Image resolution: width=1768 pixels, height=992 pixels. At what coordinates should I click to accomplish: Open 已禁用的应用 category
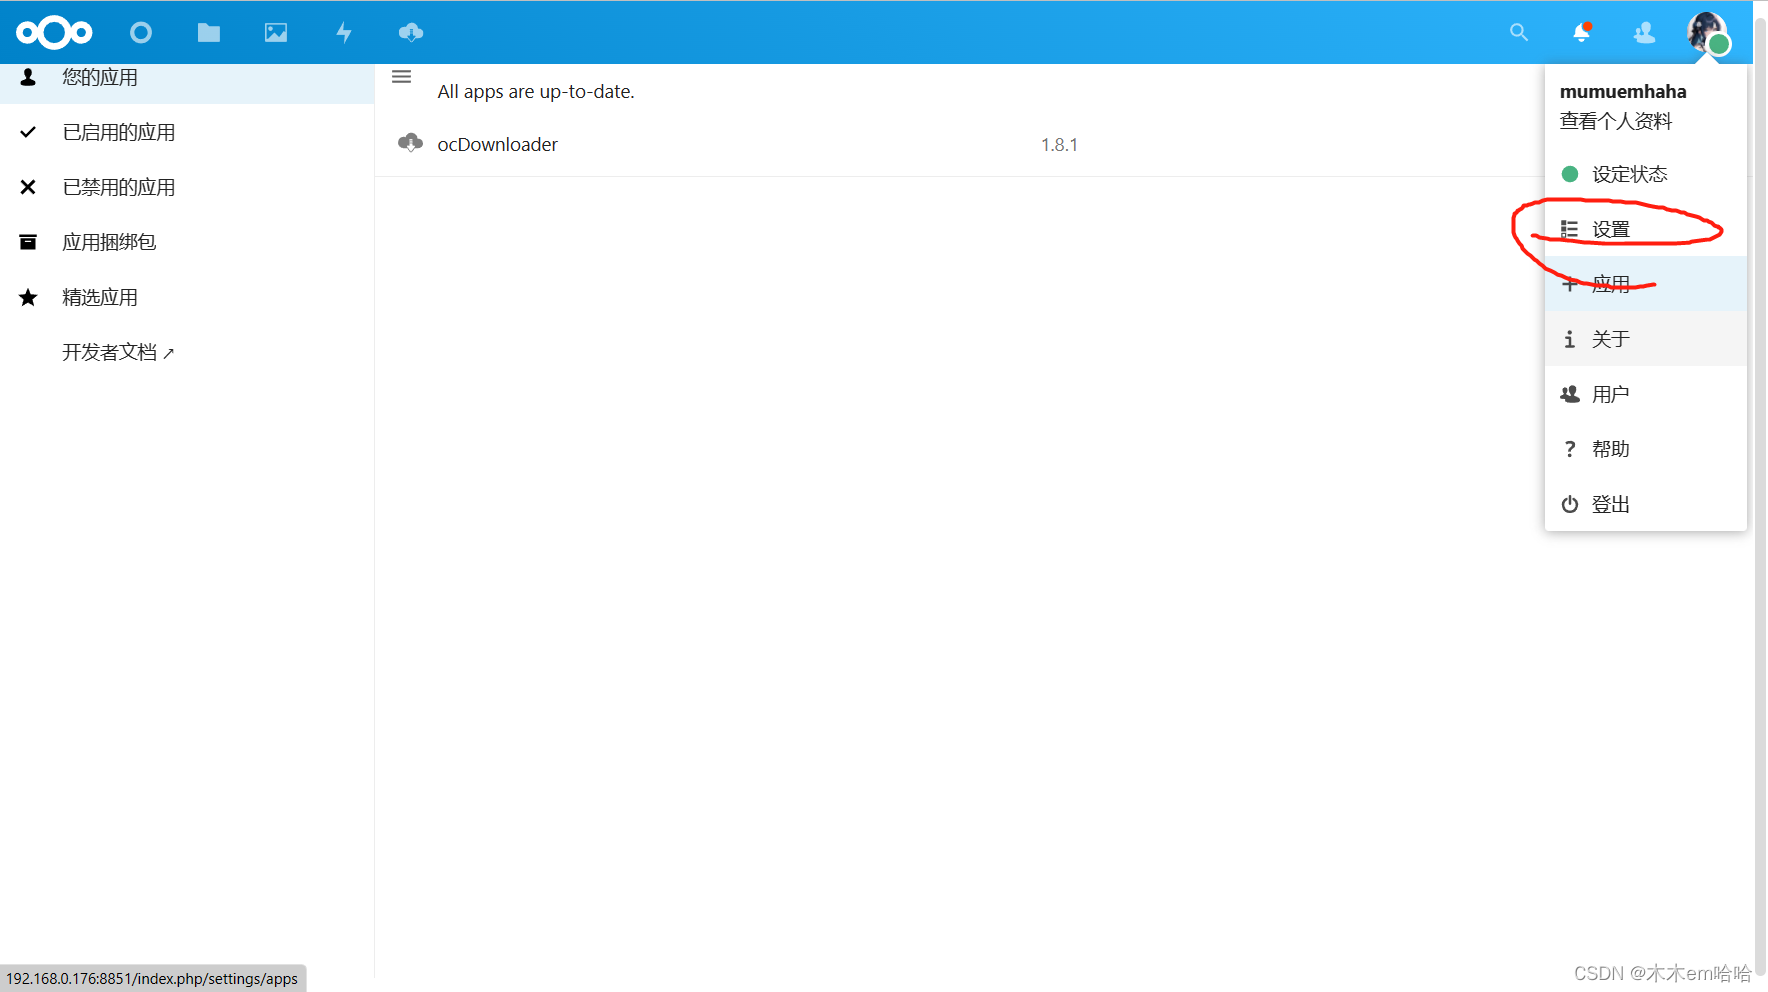coord(118,187)
